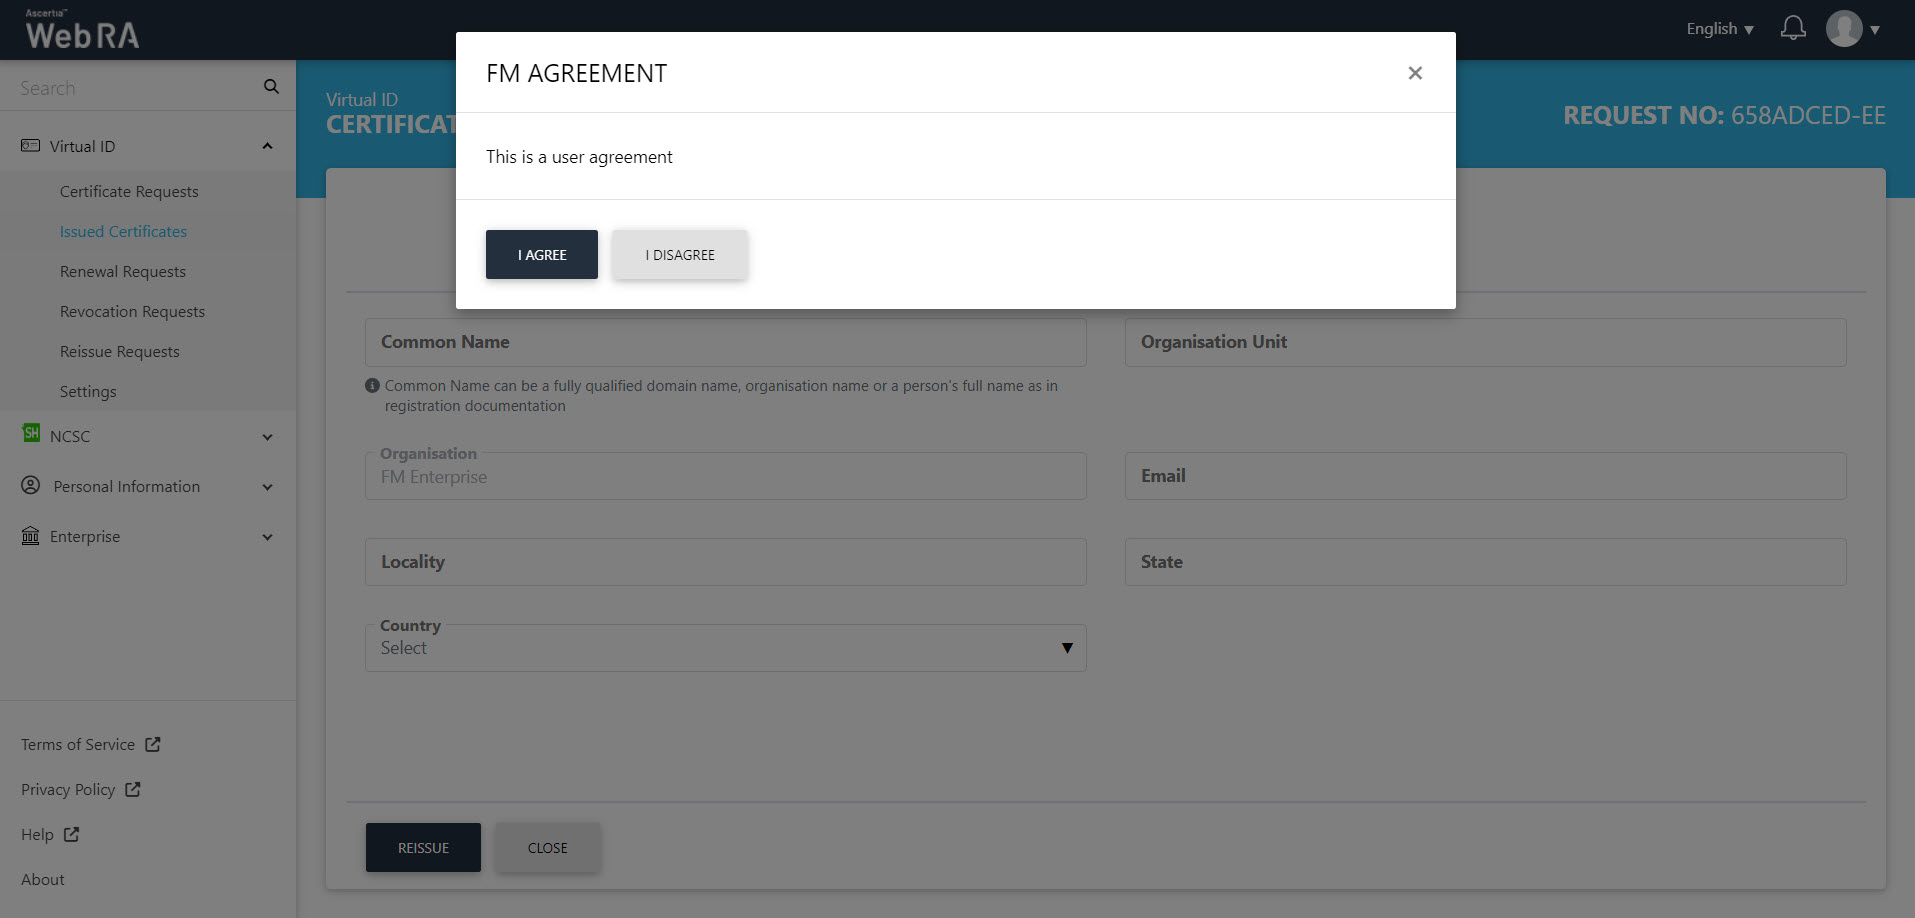Expand the NCSC menu section
This screenshot has width=1915, height=918.
pos(267,437)
